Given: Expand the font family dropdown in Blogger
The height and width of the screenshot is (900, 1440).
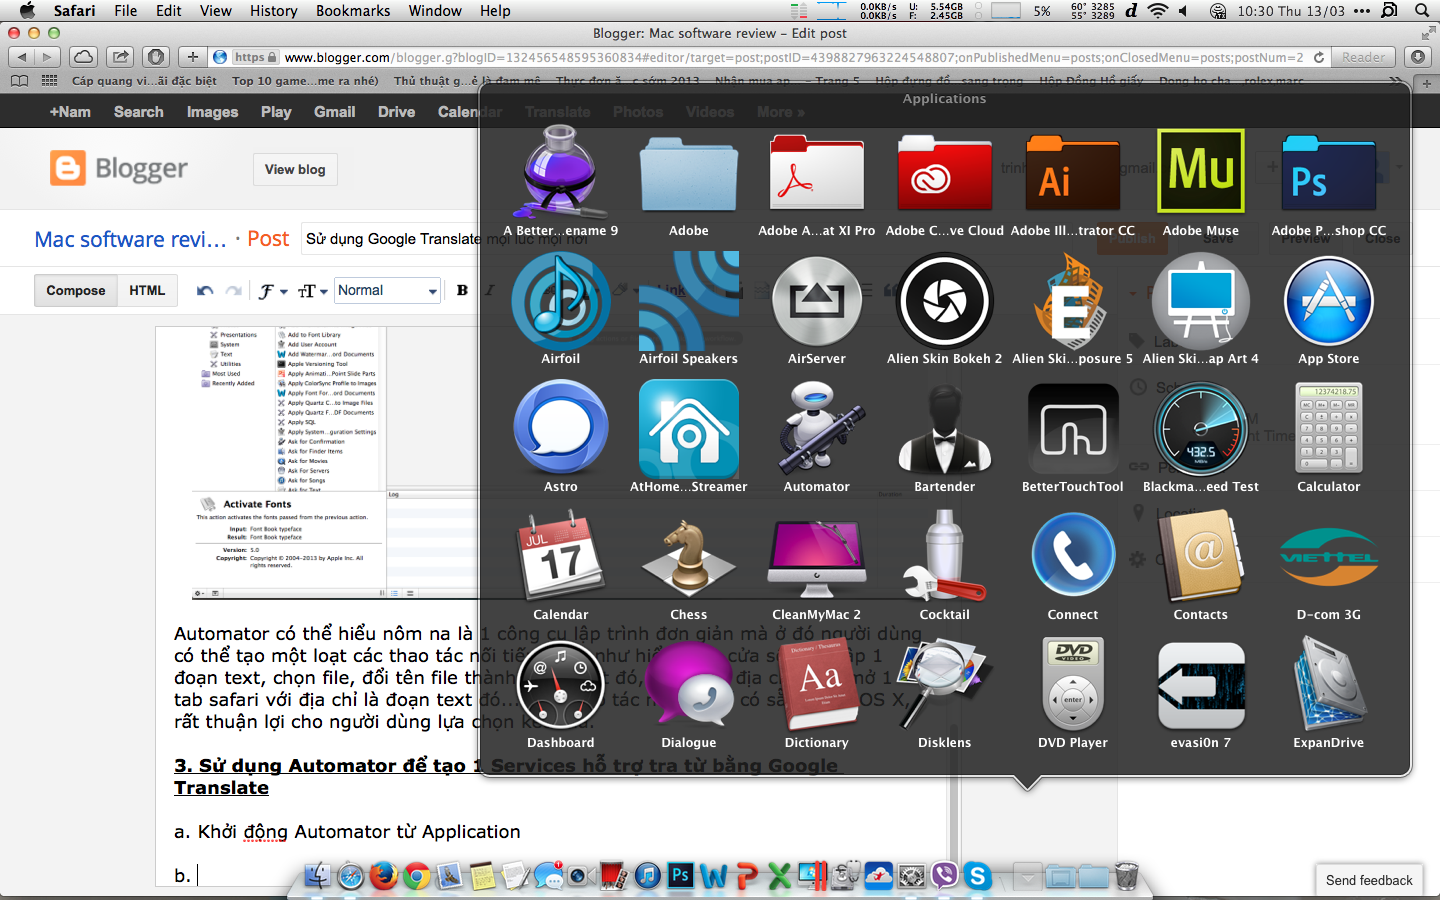Looking at the screenshot, I should click(x=273, y=291).
